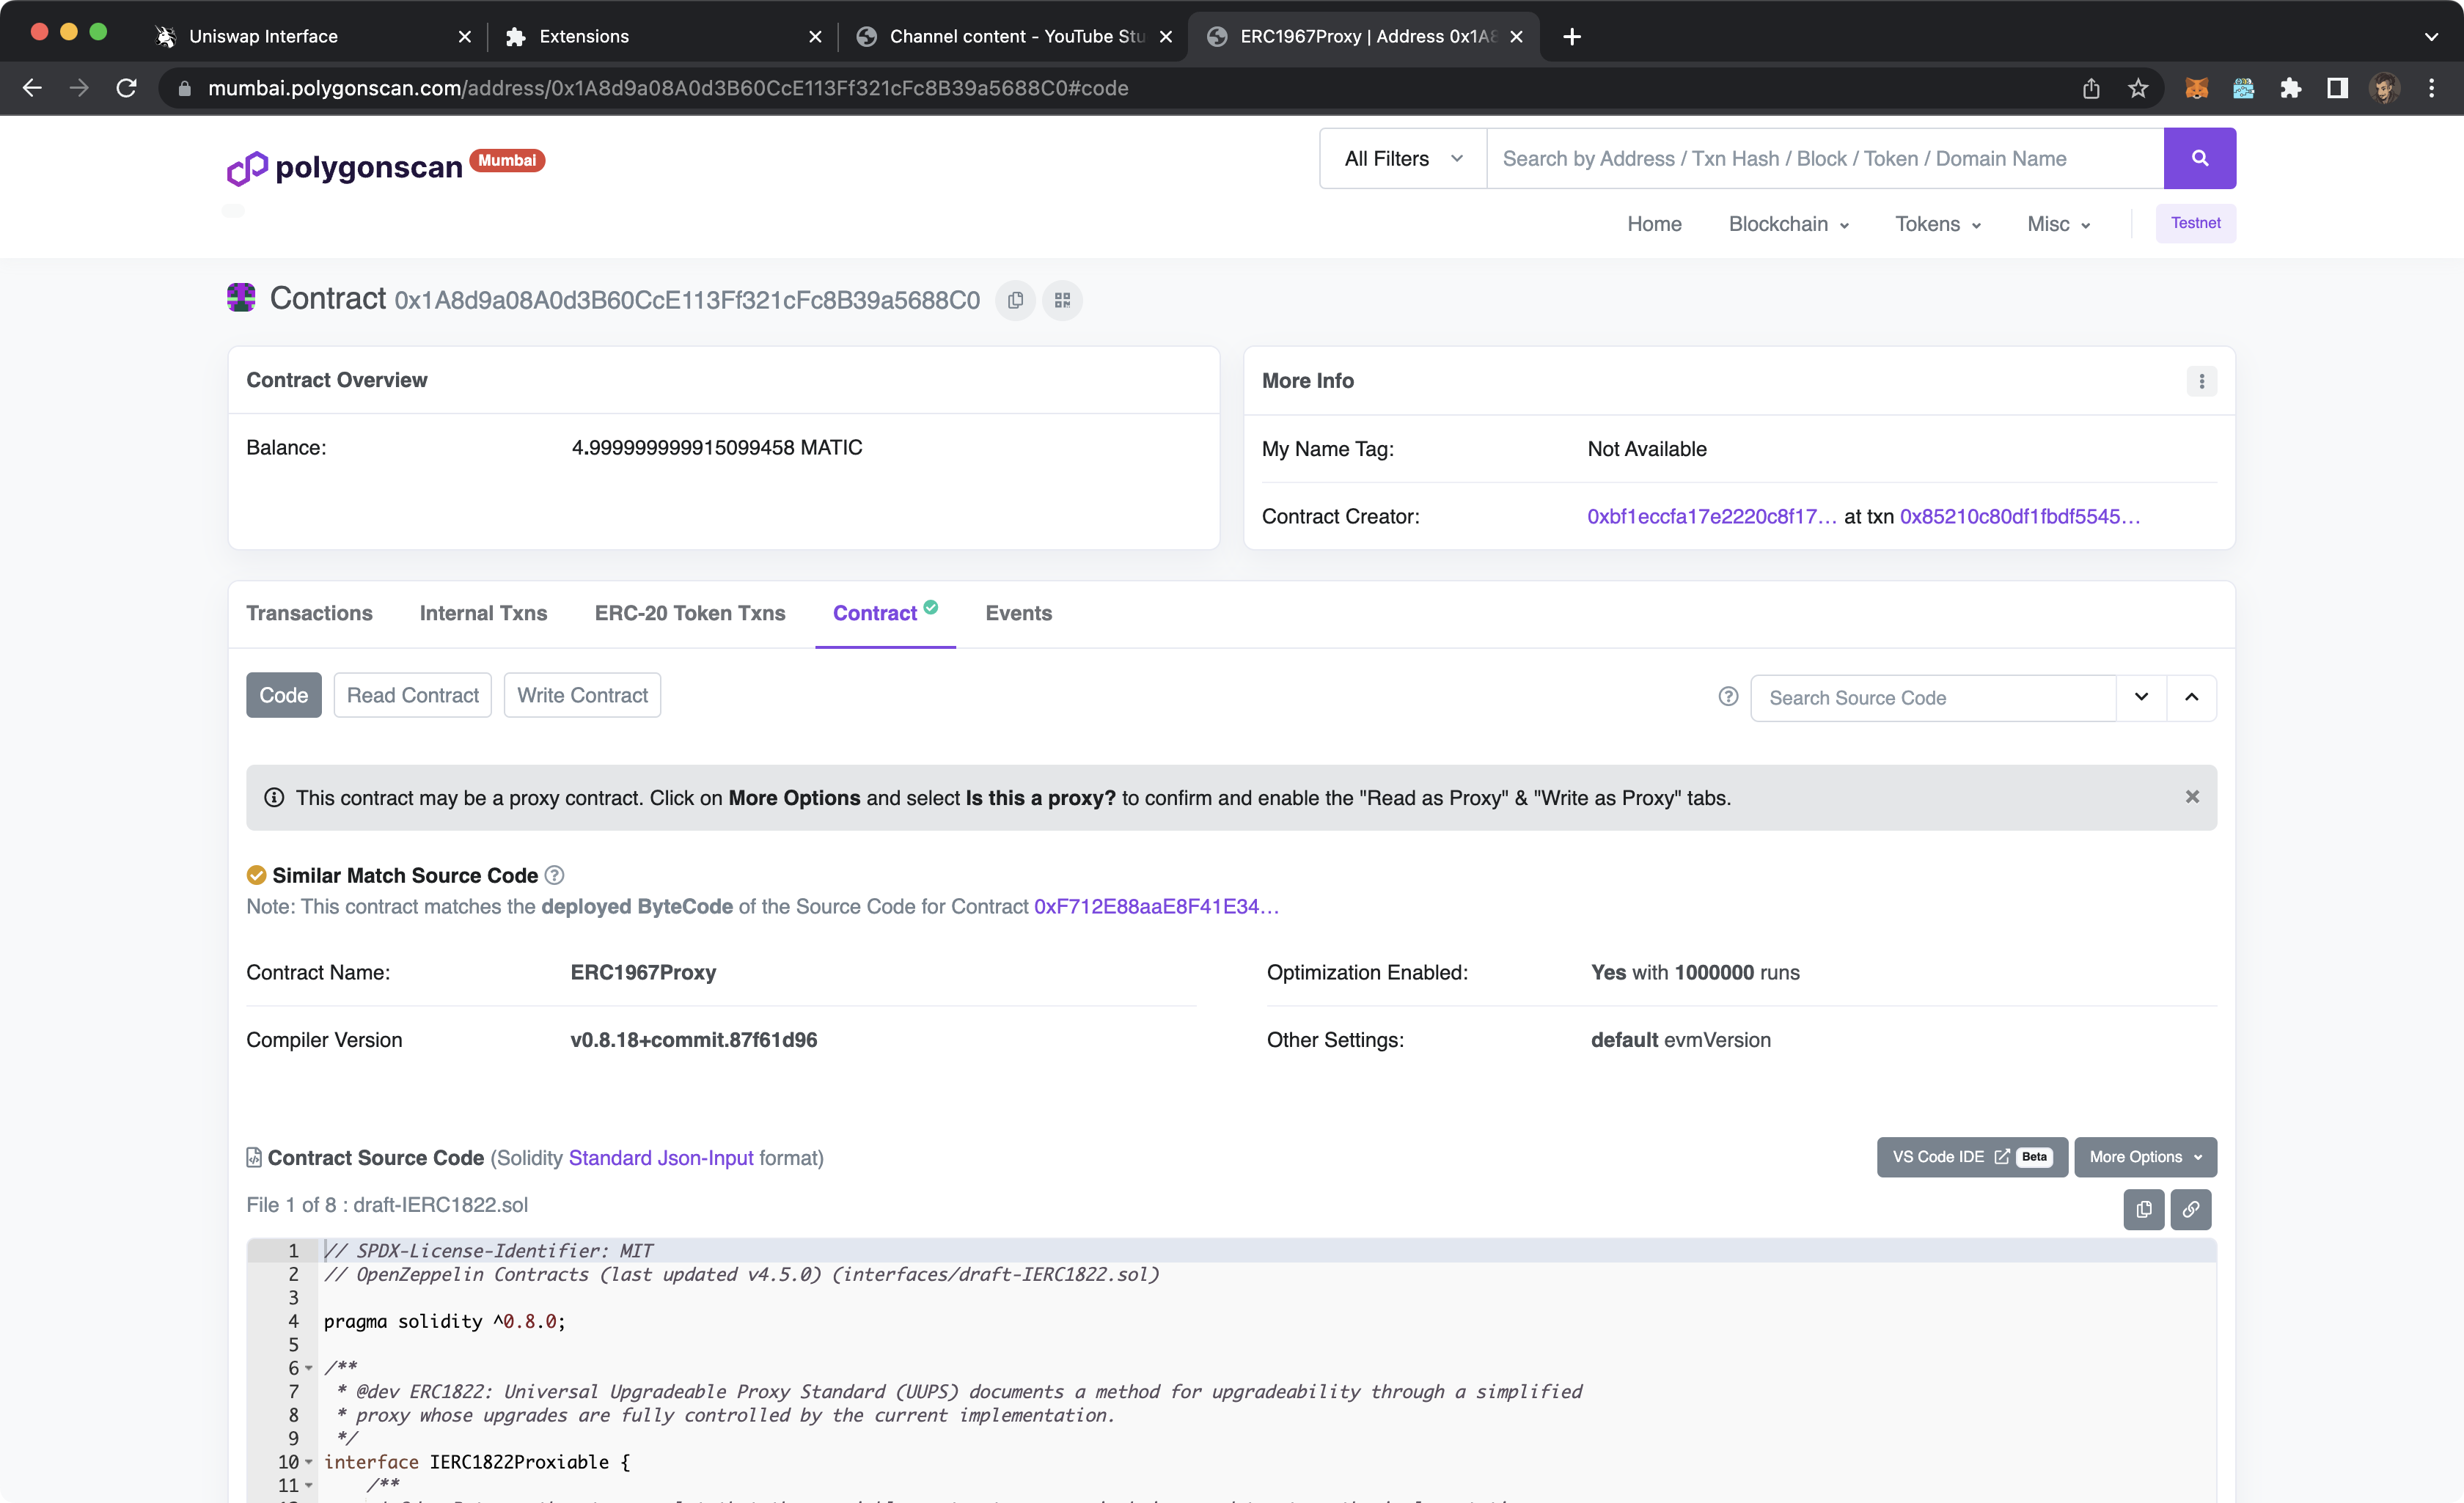The height and width of the screenshot is (1503, 2464).
Task: Open the Similar Match Source Code help icon
Action: pos(554,875)
